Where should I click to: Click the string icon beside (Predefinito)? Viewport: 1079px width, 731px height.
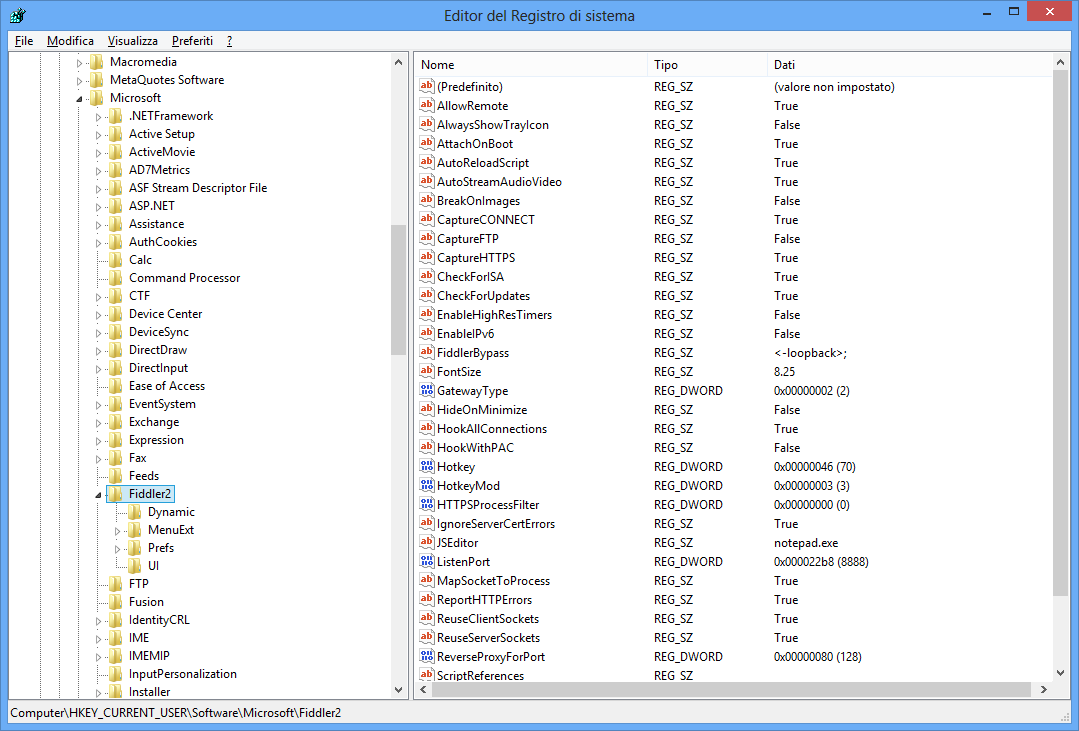pyautogui.click(x=427, y=87)
